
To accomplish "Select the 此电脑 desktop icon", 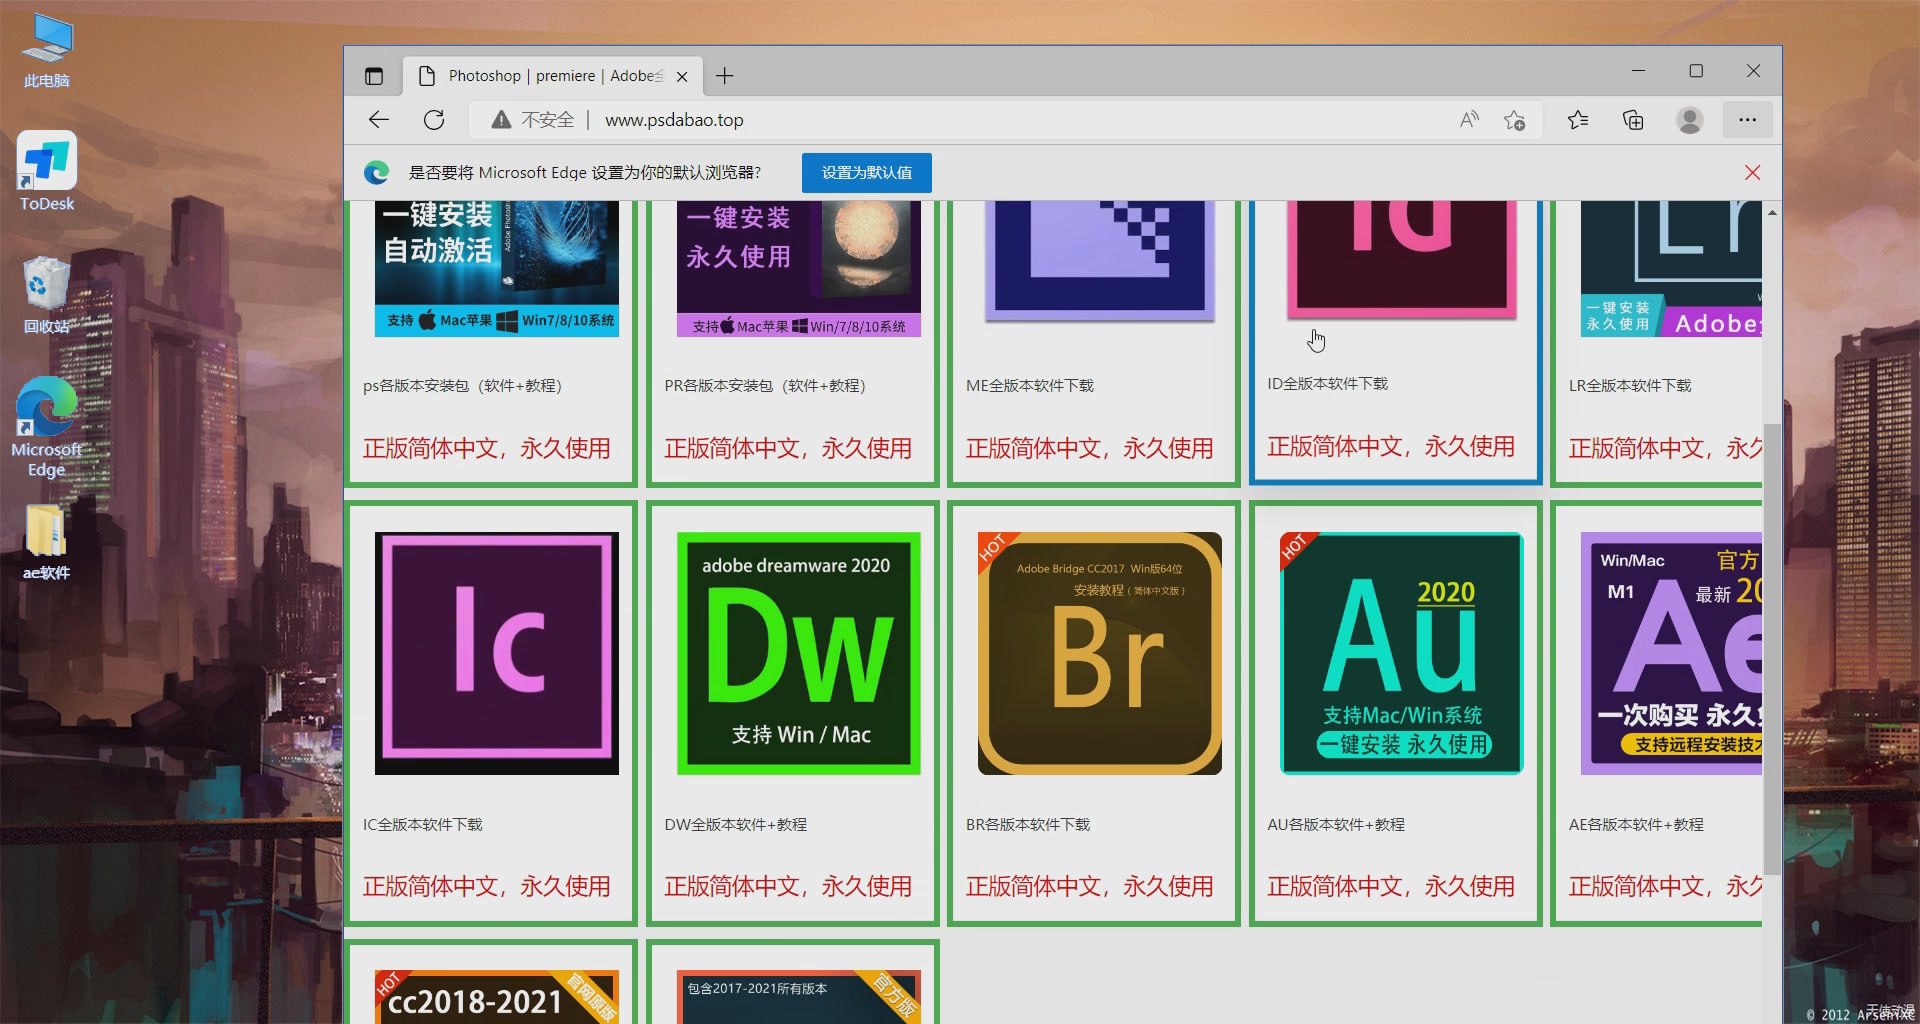I will 47,51.
